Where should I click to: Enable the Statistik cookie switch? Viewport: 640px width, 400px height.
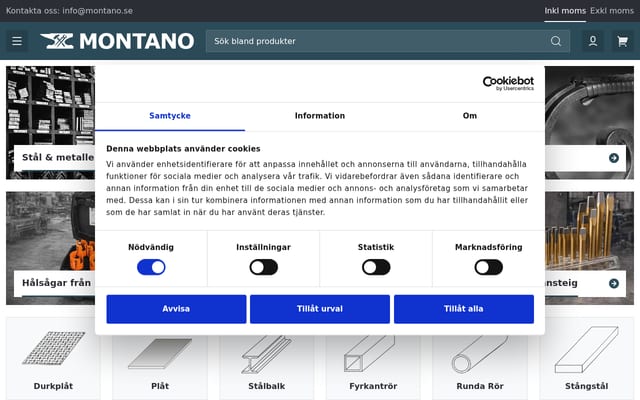(x=376, y=267)
